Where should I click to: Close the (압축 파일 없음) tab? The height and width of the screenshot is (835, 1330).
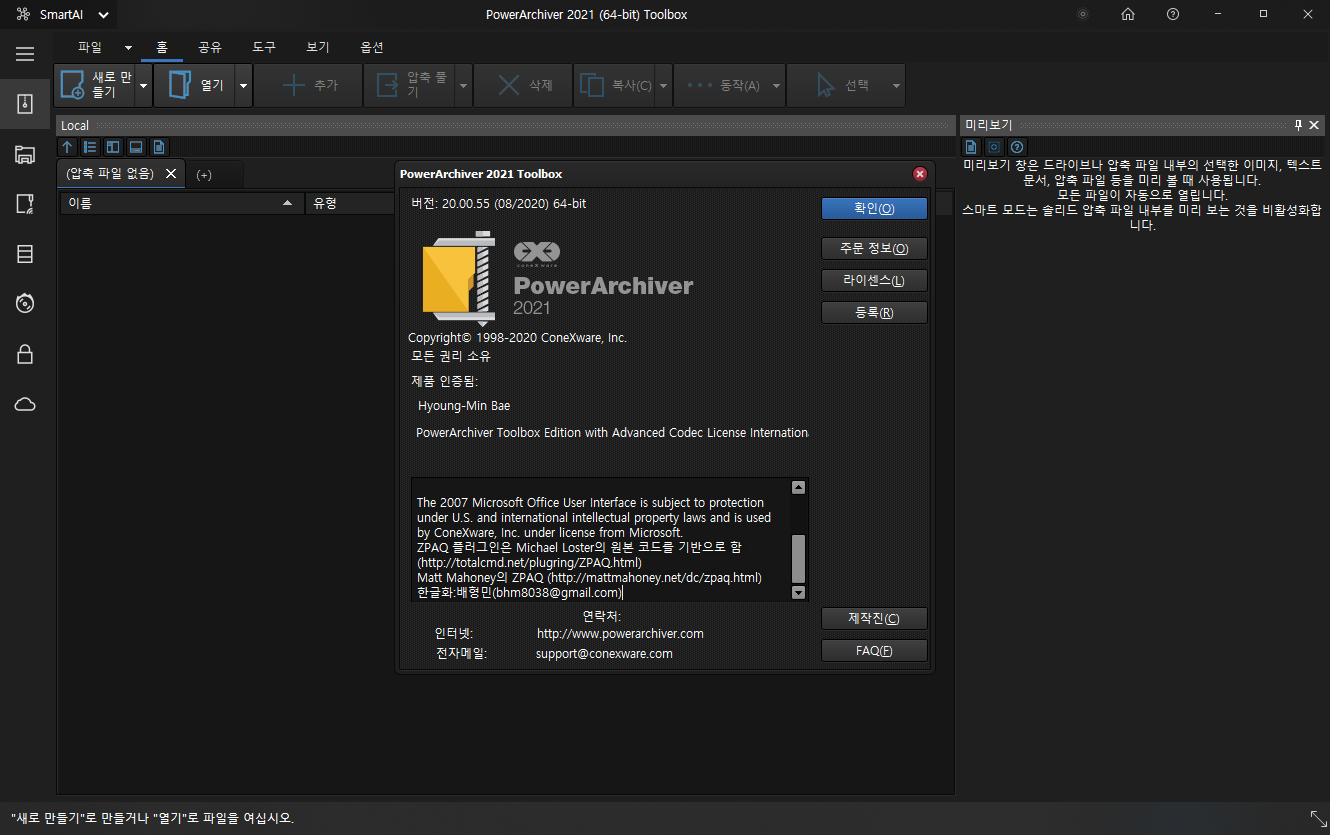(171, 174)
